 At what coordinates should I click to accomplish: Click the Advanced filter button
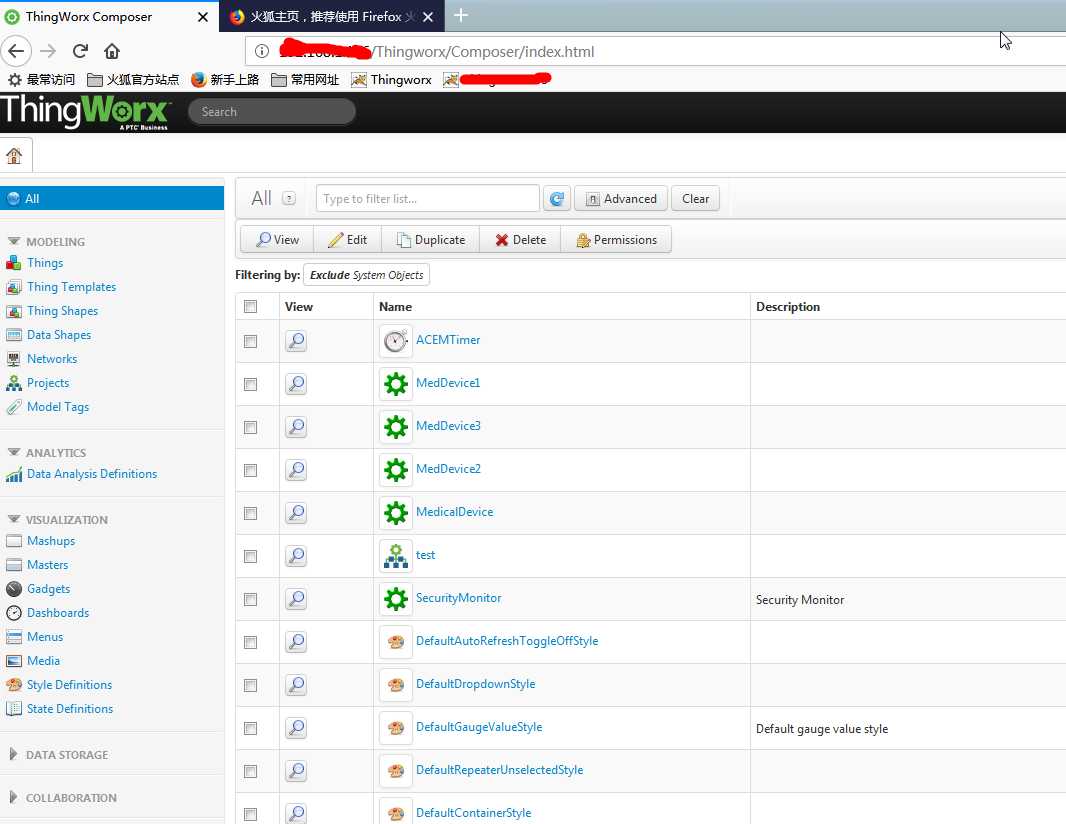621,199
